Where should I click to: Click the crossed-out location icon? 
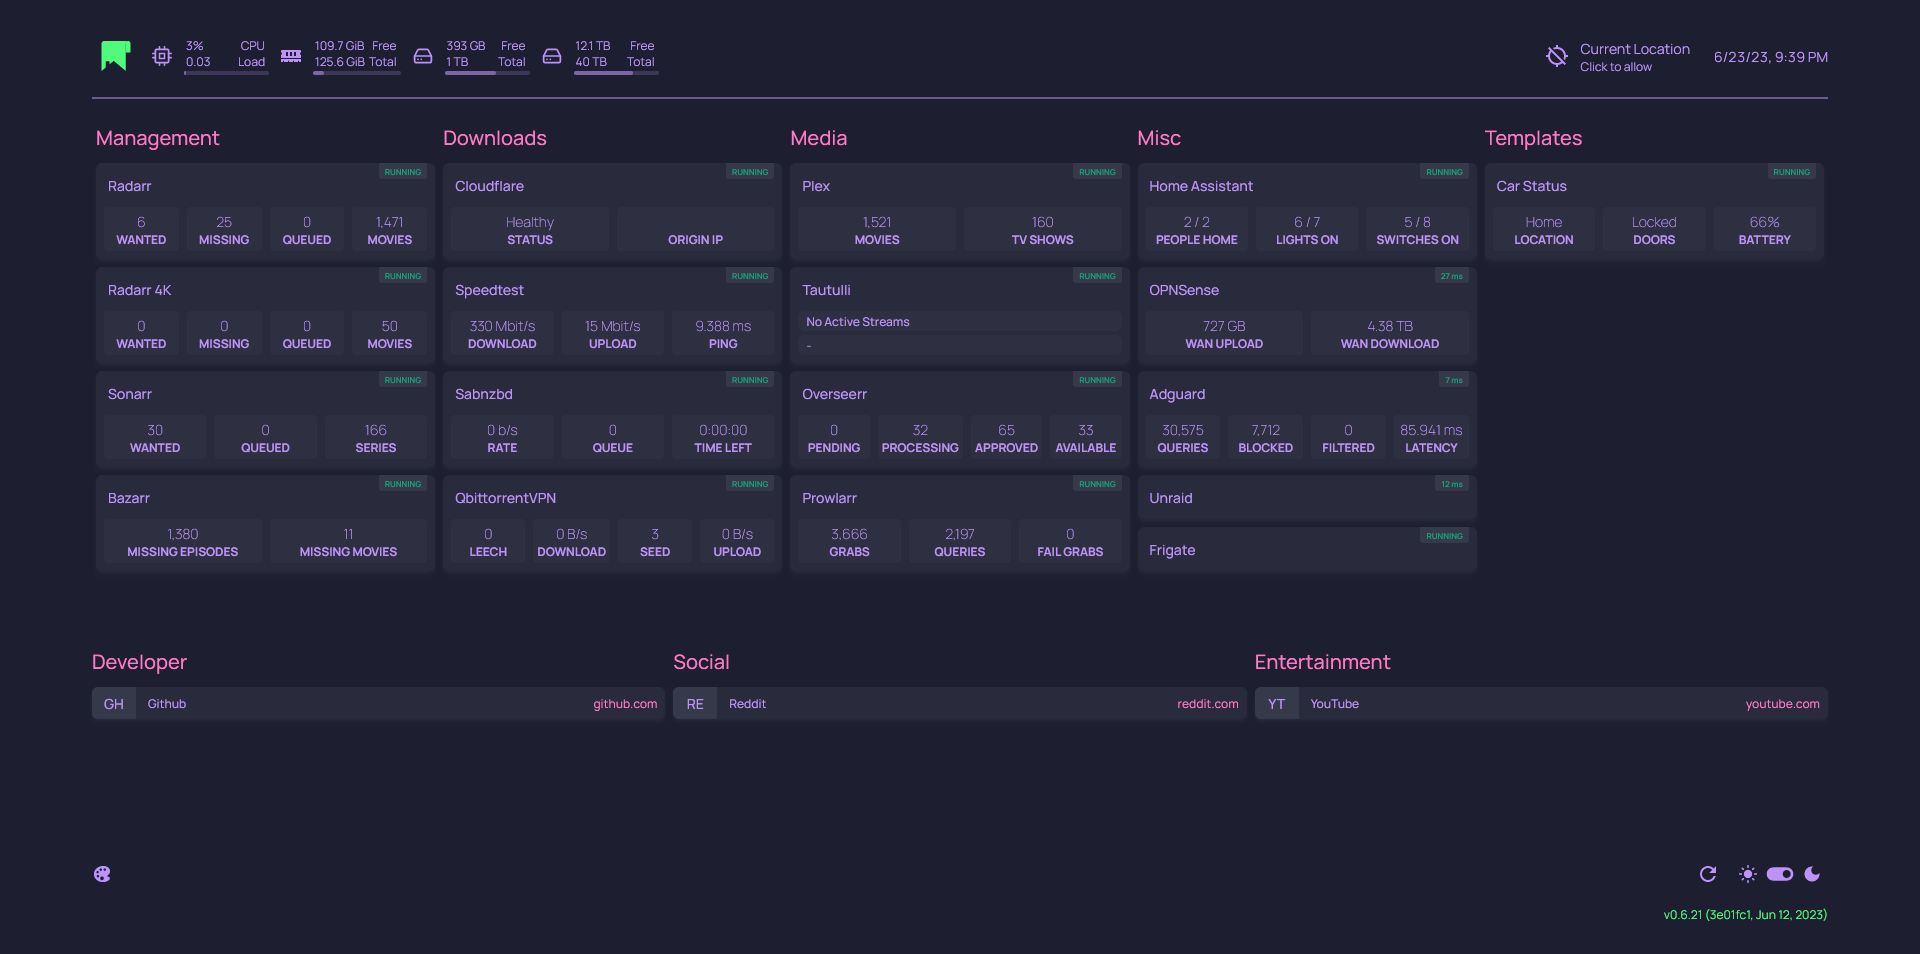(1557, 57)
